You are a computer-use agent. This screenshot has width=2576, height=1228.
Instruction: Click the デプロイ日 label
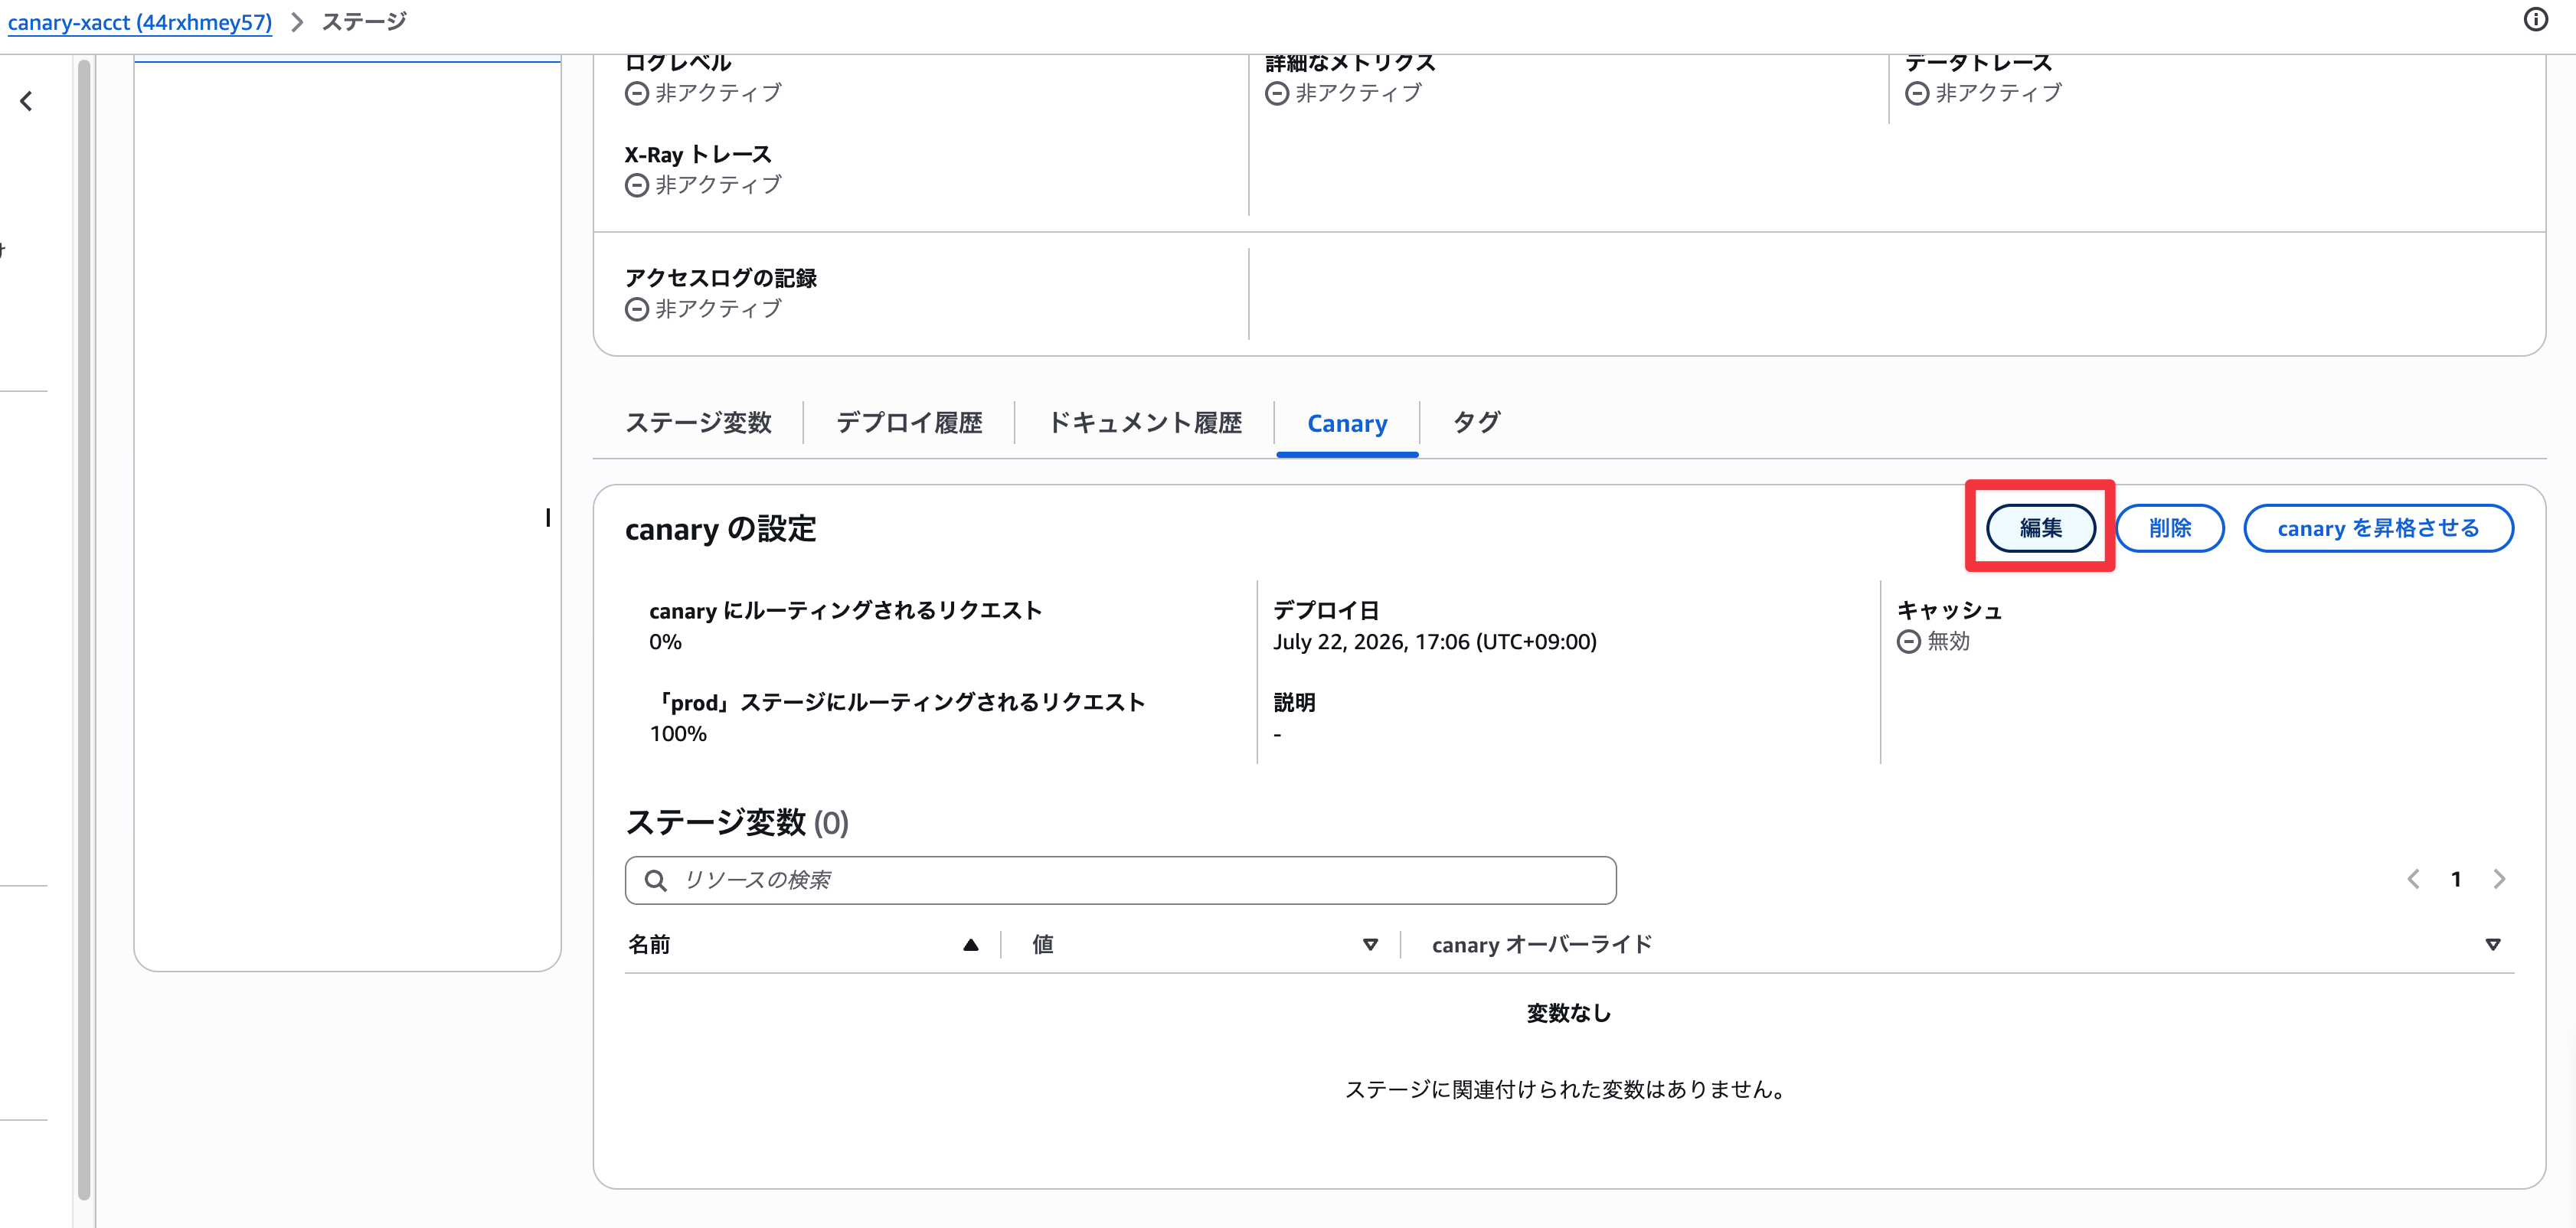click(x=1326, y=610)
